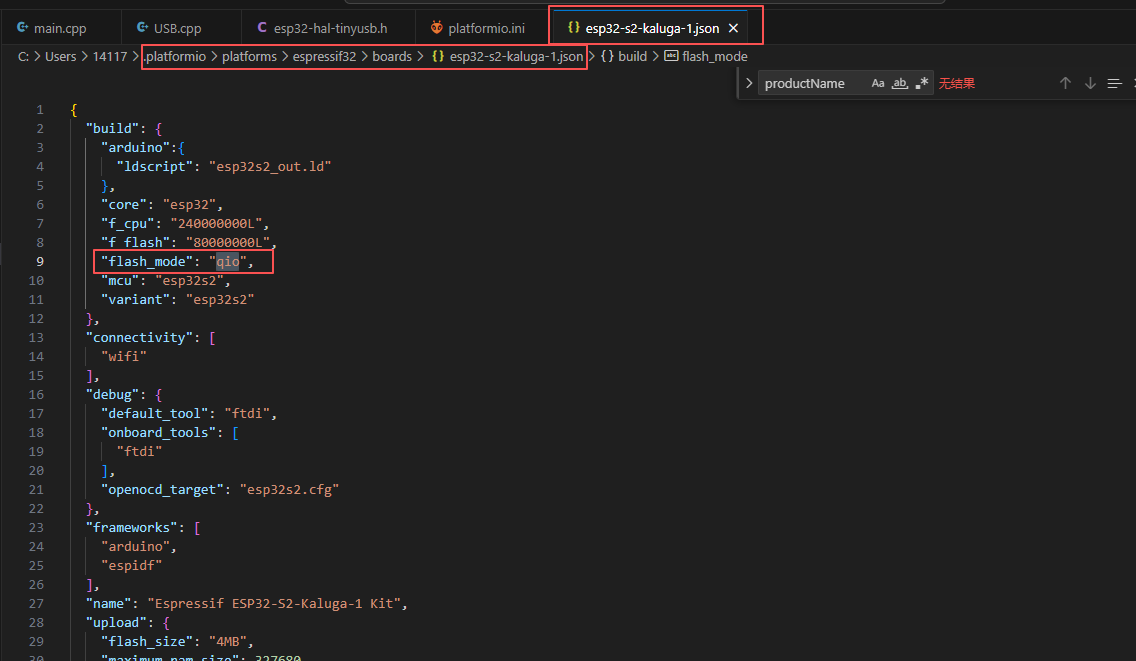Open the USB.cpp editor tab
Viewport: 1136px width, 661px height.
click(178, 28)
